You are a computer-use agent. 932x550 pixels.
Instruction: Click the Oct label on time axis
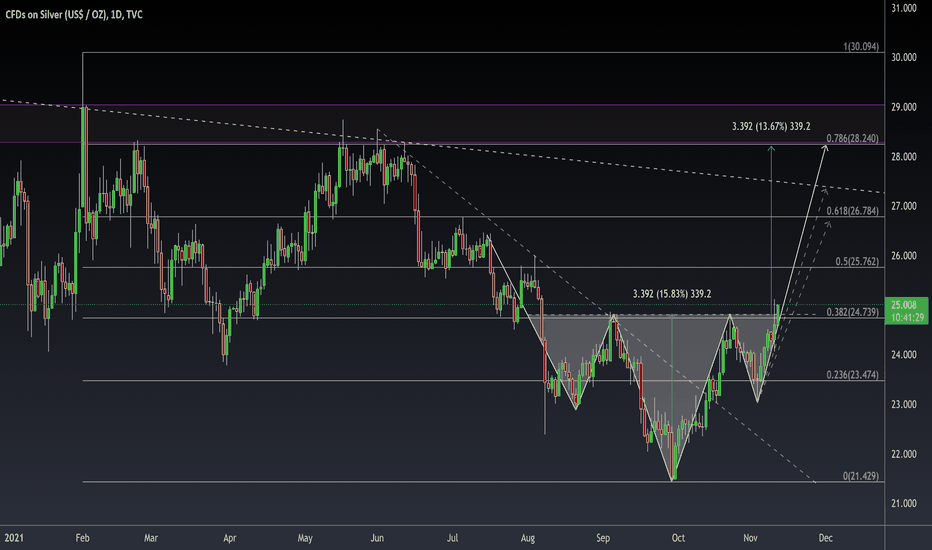click(678, 538)
